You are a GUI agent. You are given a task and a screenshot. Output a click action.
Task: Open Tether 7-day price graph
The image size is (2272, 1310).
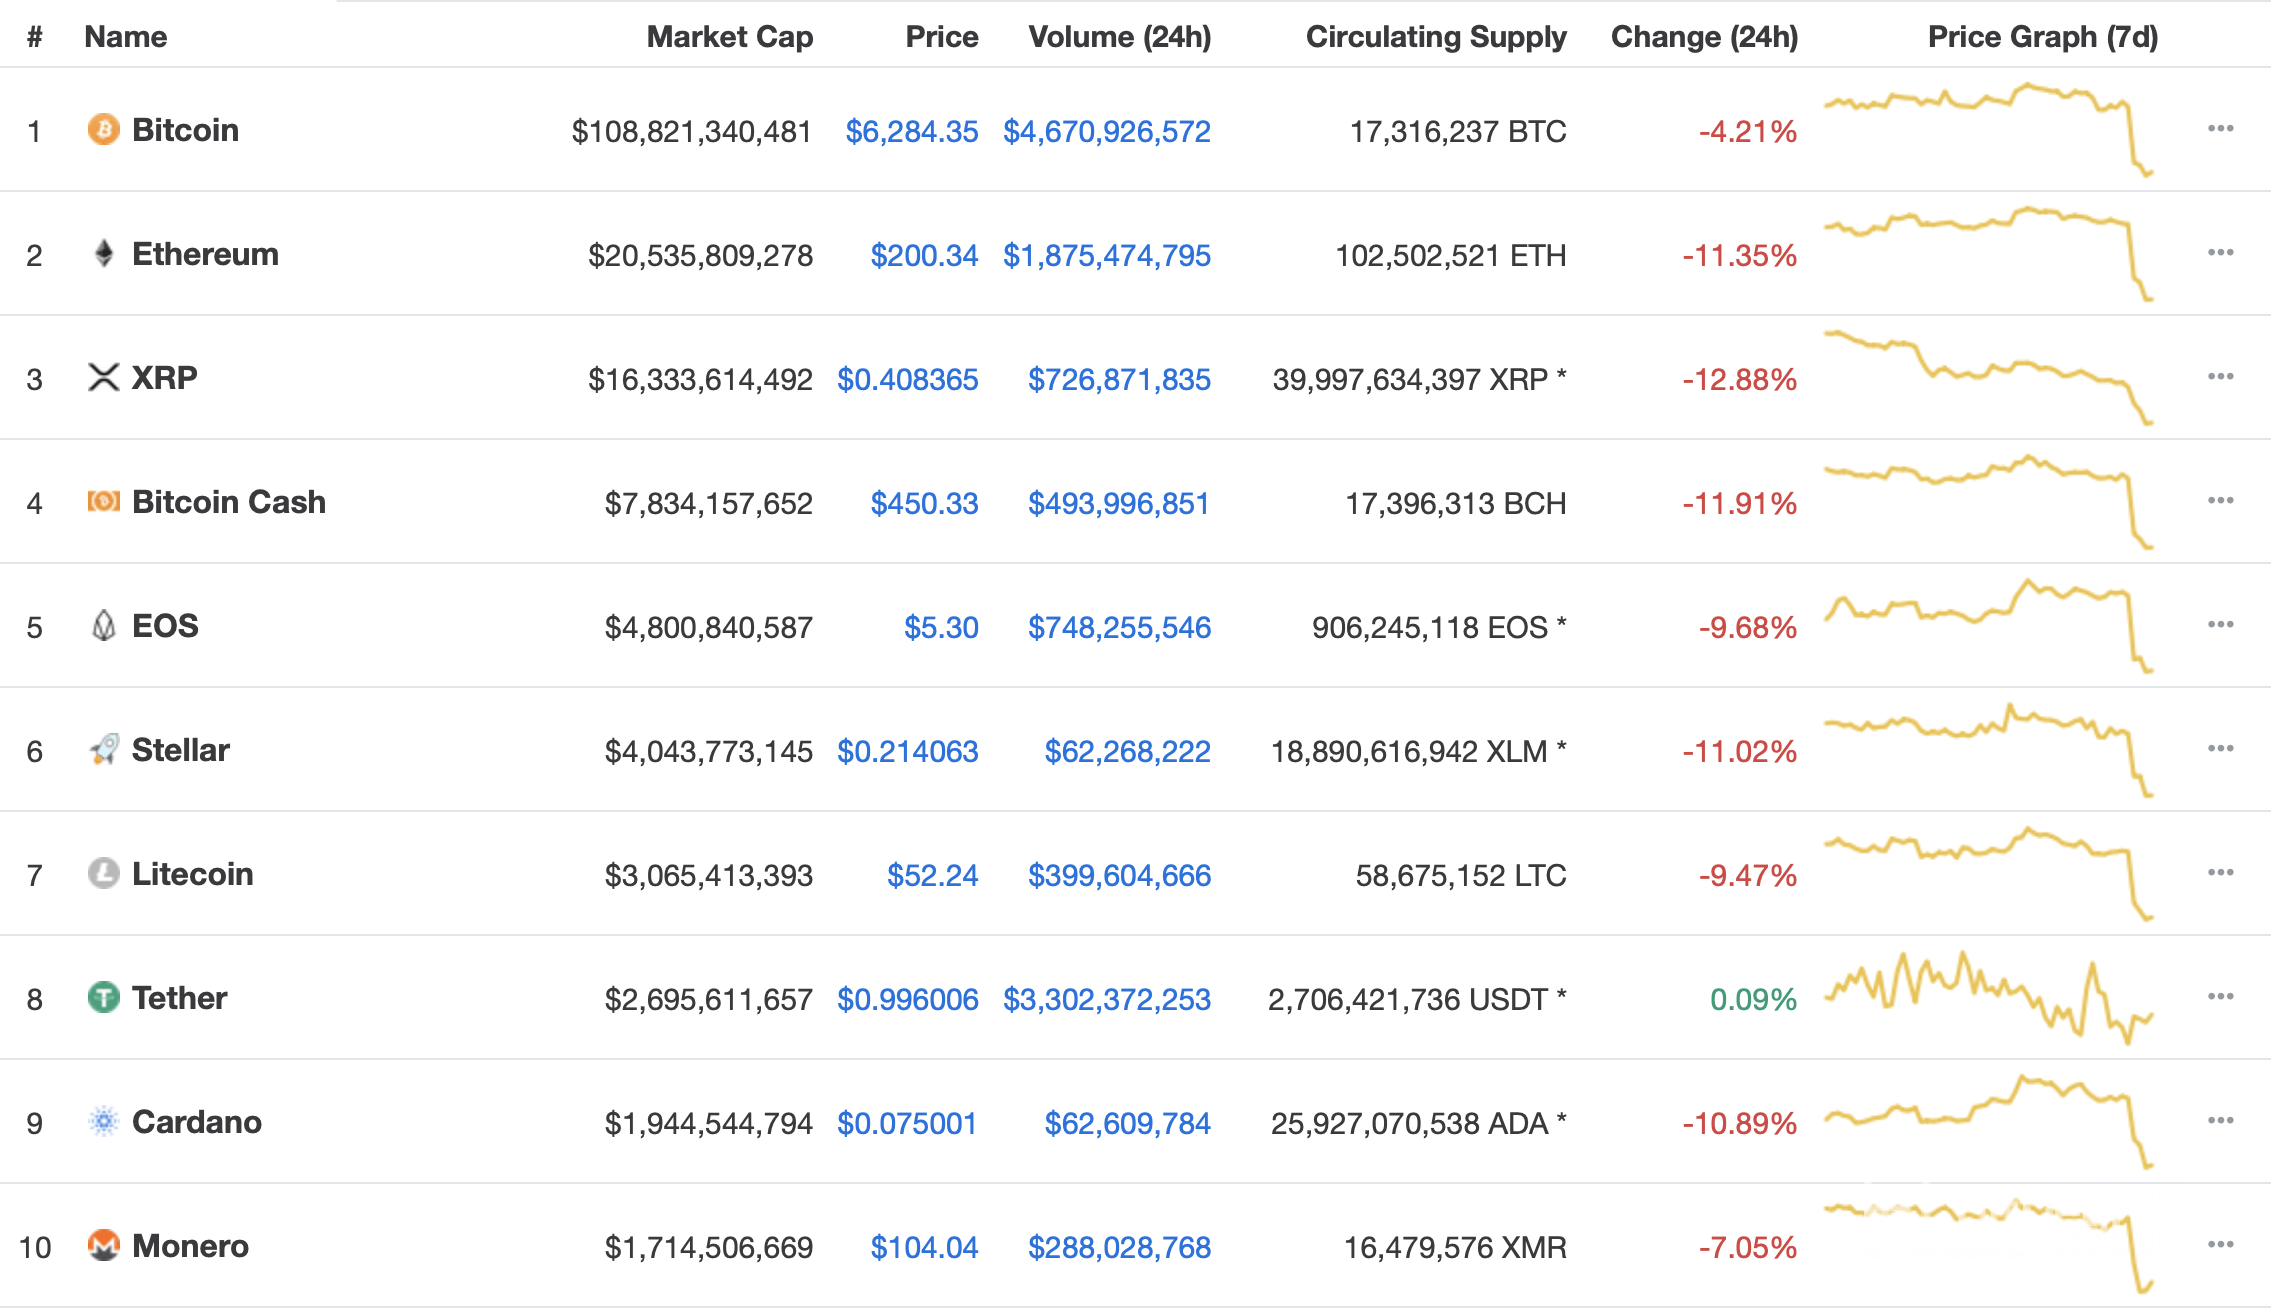click(1989, 998)
